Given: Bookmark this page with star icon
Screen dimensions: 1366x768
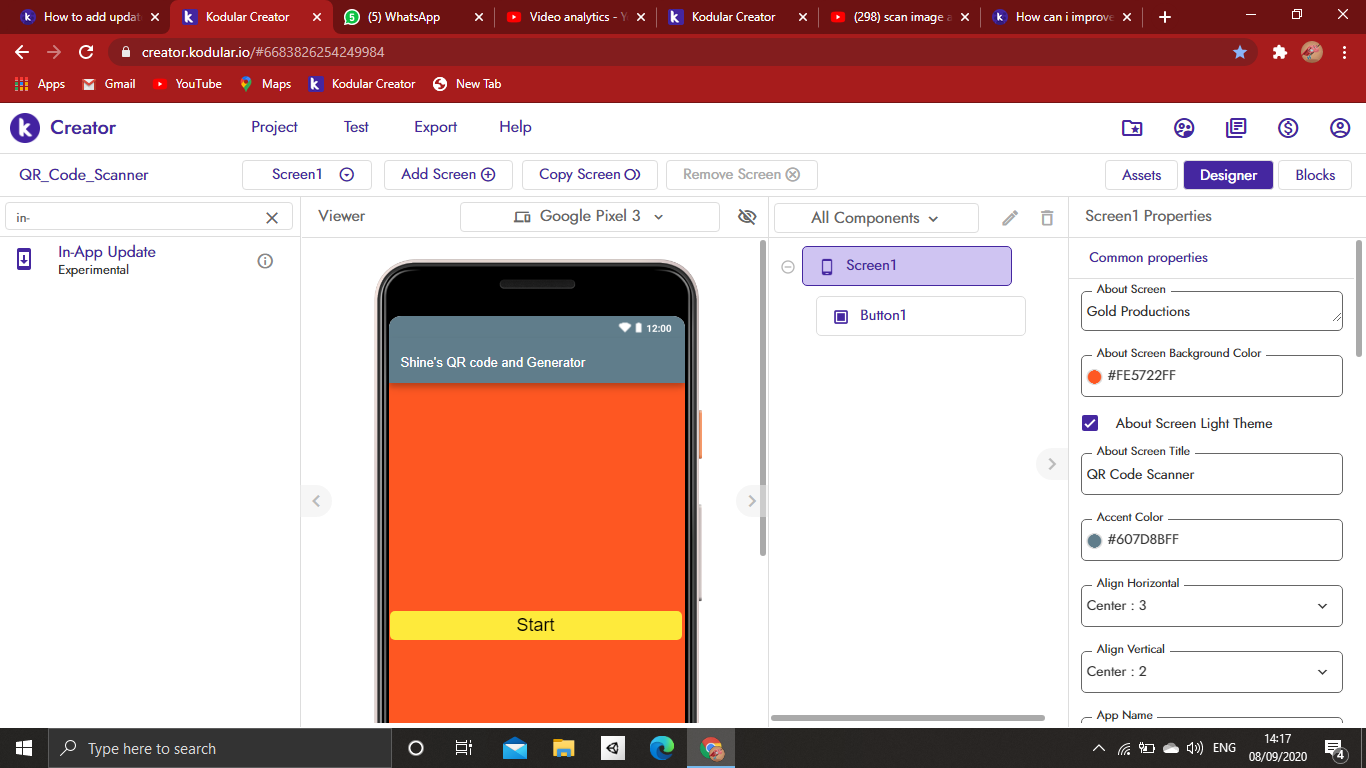Looking at the screenshot, I should coord(1240,52).
